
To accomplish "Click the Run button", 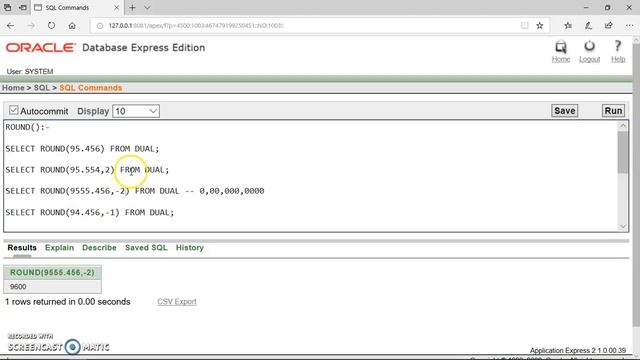I will point(613,111).
